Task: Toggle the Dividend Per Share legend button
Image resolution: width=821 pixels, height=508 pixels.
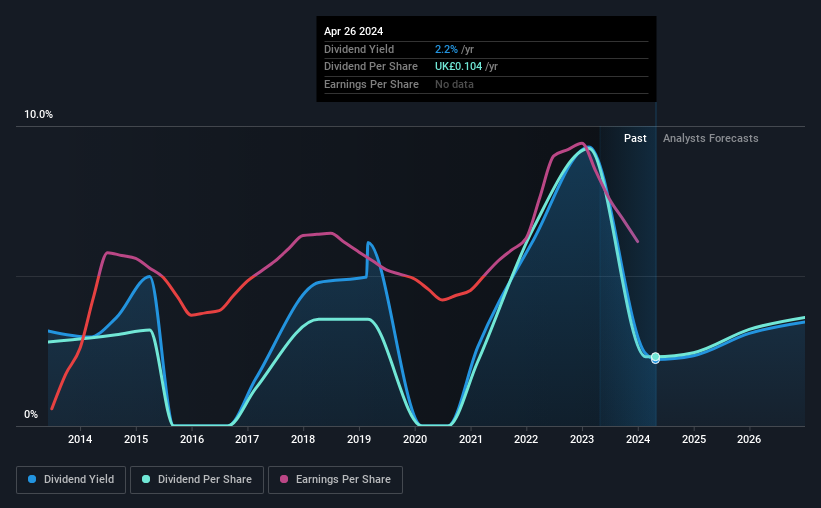Action: [197, 480]
